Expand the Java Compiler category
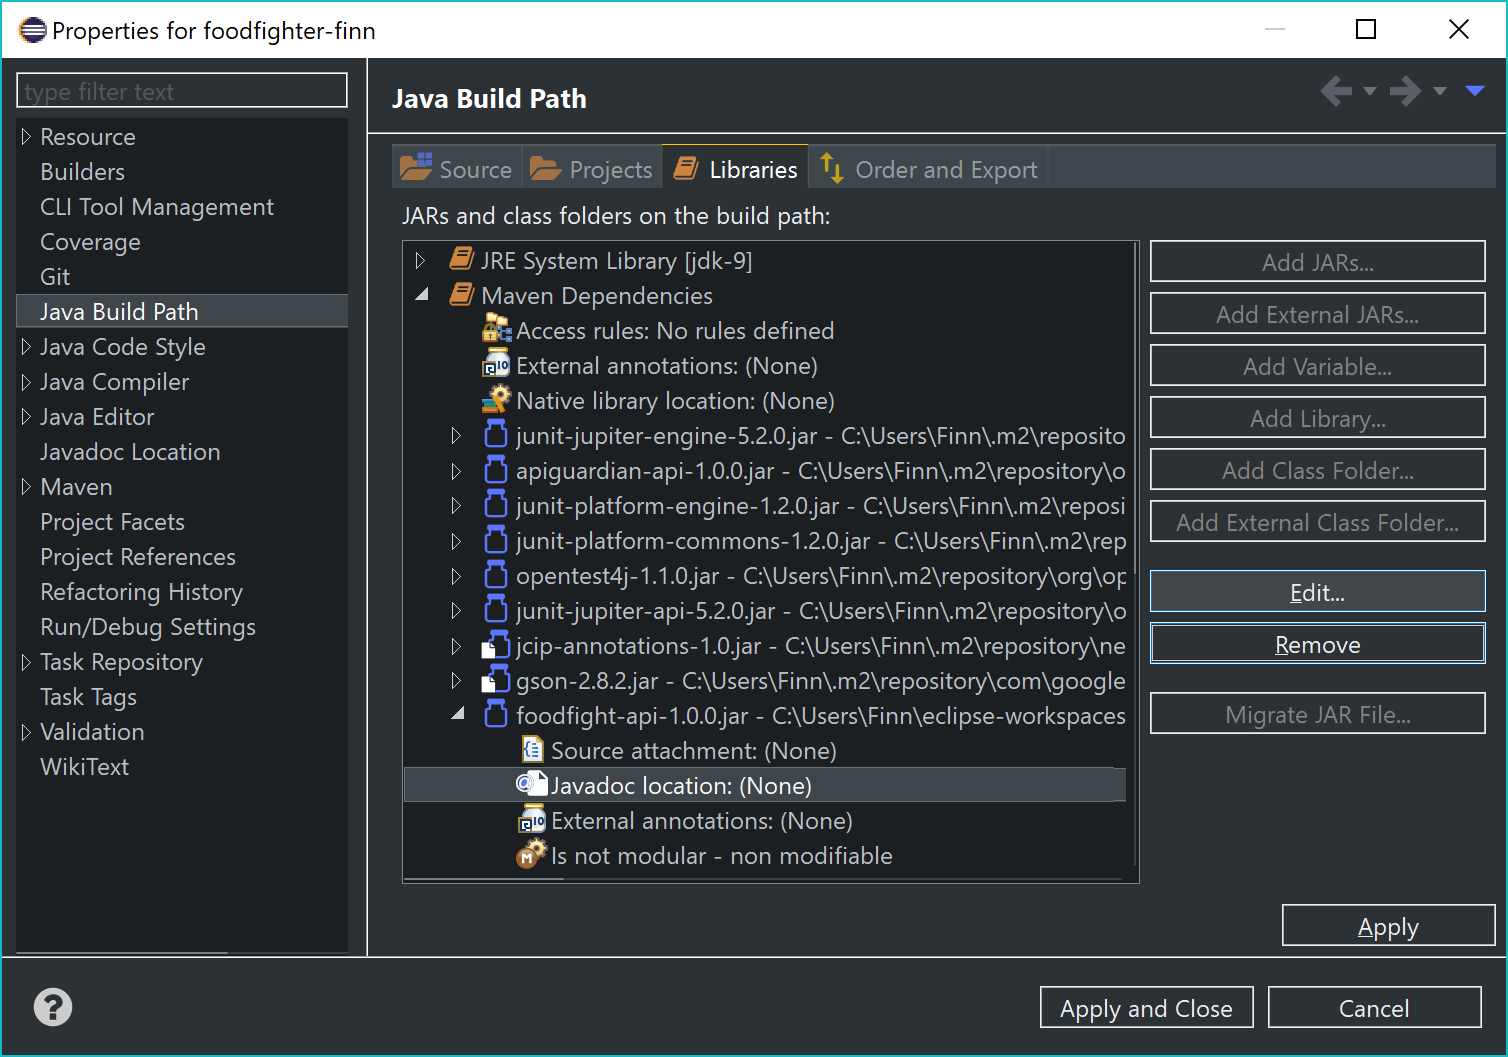 tap(27, 381)
